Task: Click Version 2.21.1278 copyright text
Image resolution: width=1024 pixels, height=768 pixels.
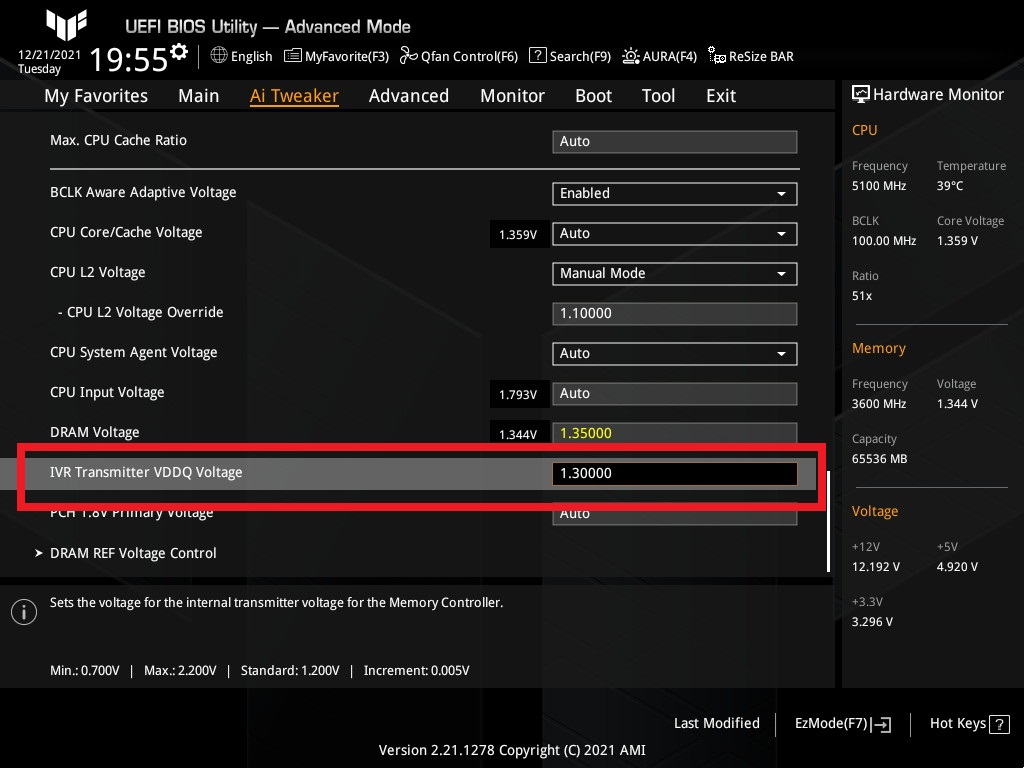Action: click(x=512, y=750)
